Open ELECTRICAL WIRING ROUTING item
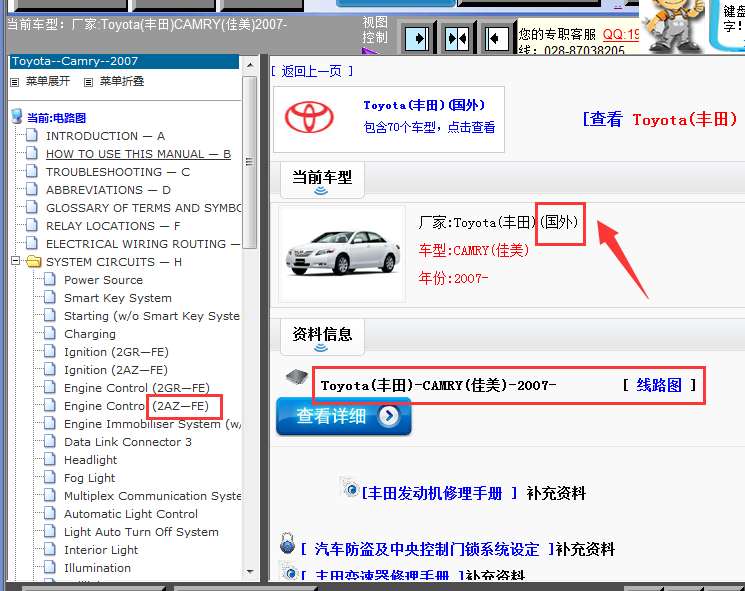The image size is (745, 591). tap(143, 244)
